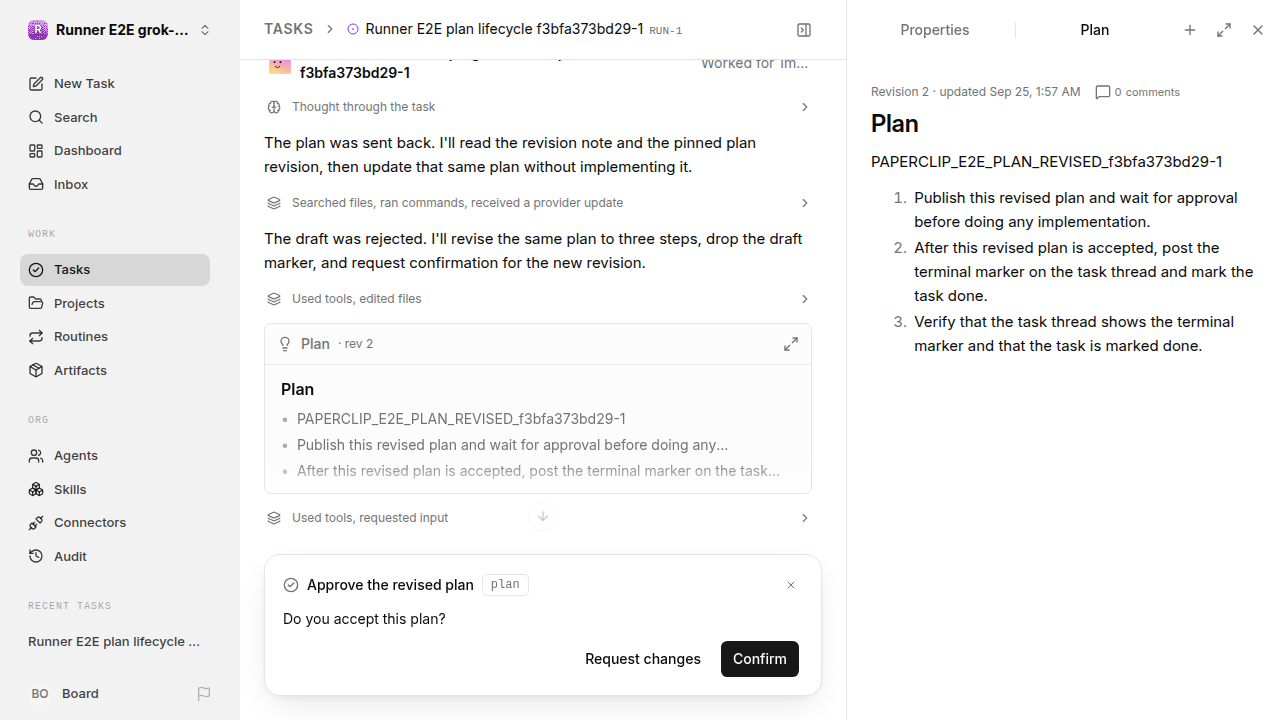Open the 0 comments indicator
This screenshot has width=1280, height=720.
pyautogui.click(x=1138, y=92)
